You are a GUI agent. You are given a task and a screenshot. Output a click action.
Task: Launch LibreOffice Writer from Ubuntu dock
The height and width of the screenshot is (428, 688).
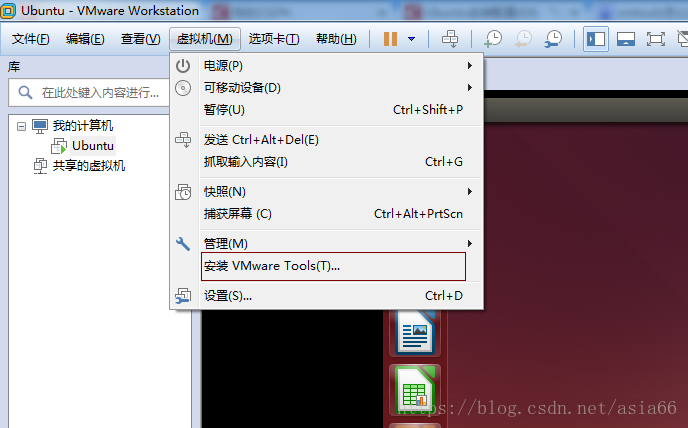[x=415, y=332]
